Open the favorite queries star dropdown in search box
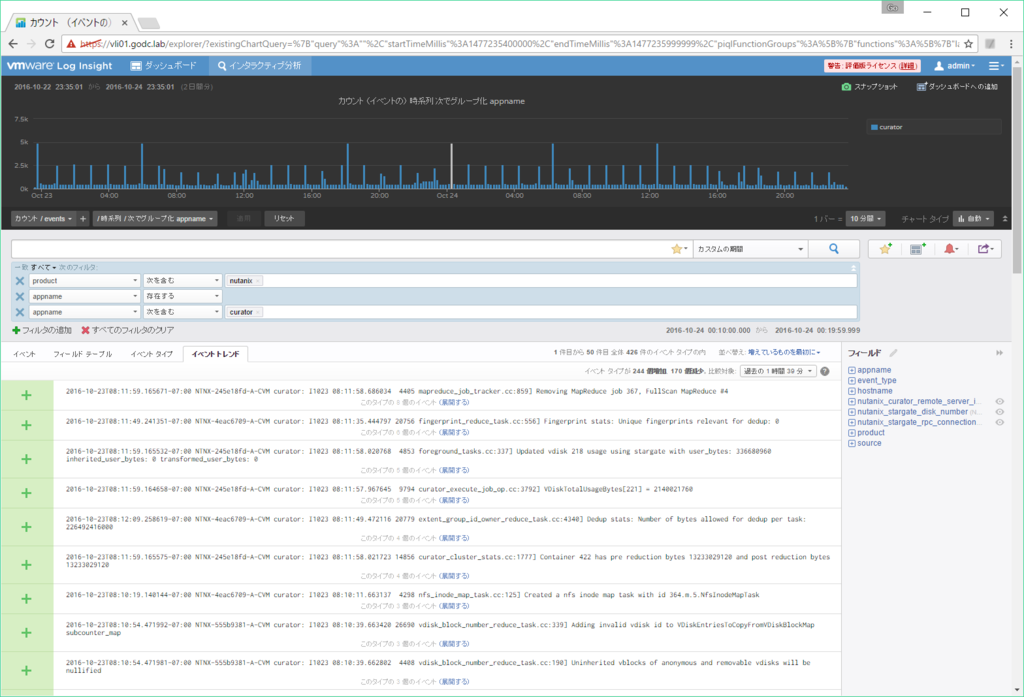Screen dimensions: 1024x697 click(x=679, y=249)
